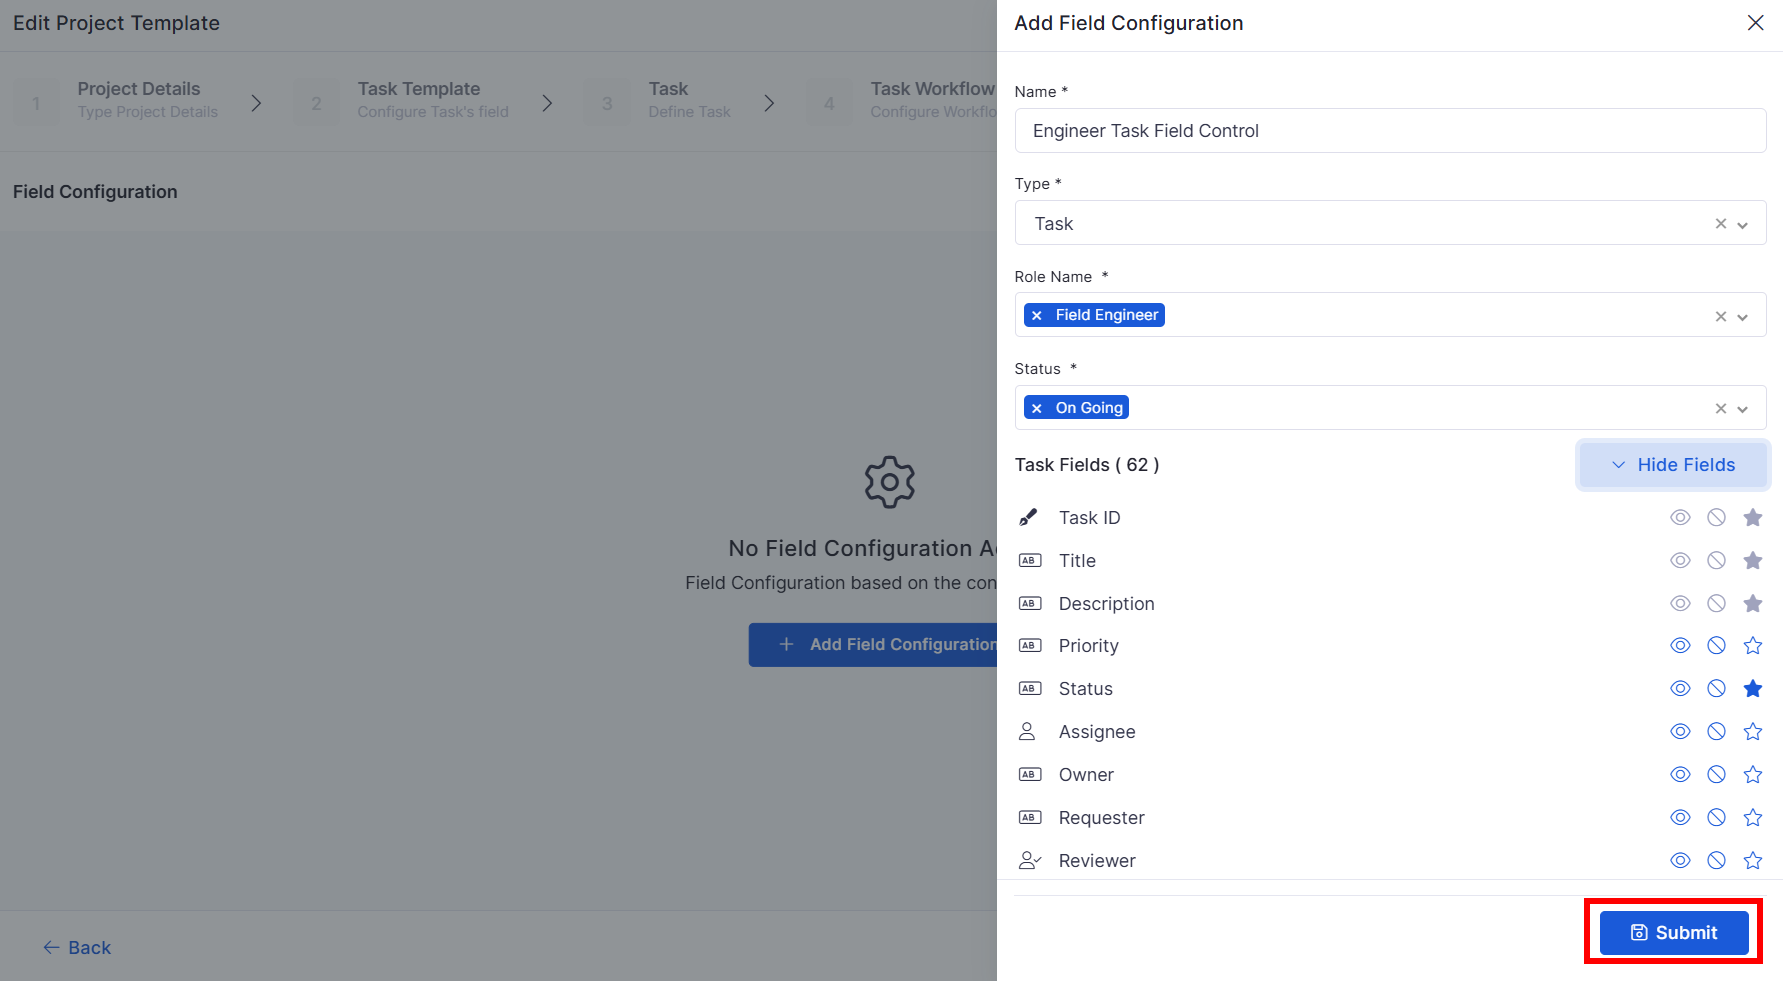Collapse task fields with Hide Fields
The width and height of the screenshot is (1783, 981).
pos(1673,465)
